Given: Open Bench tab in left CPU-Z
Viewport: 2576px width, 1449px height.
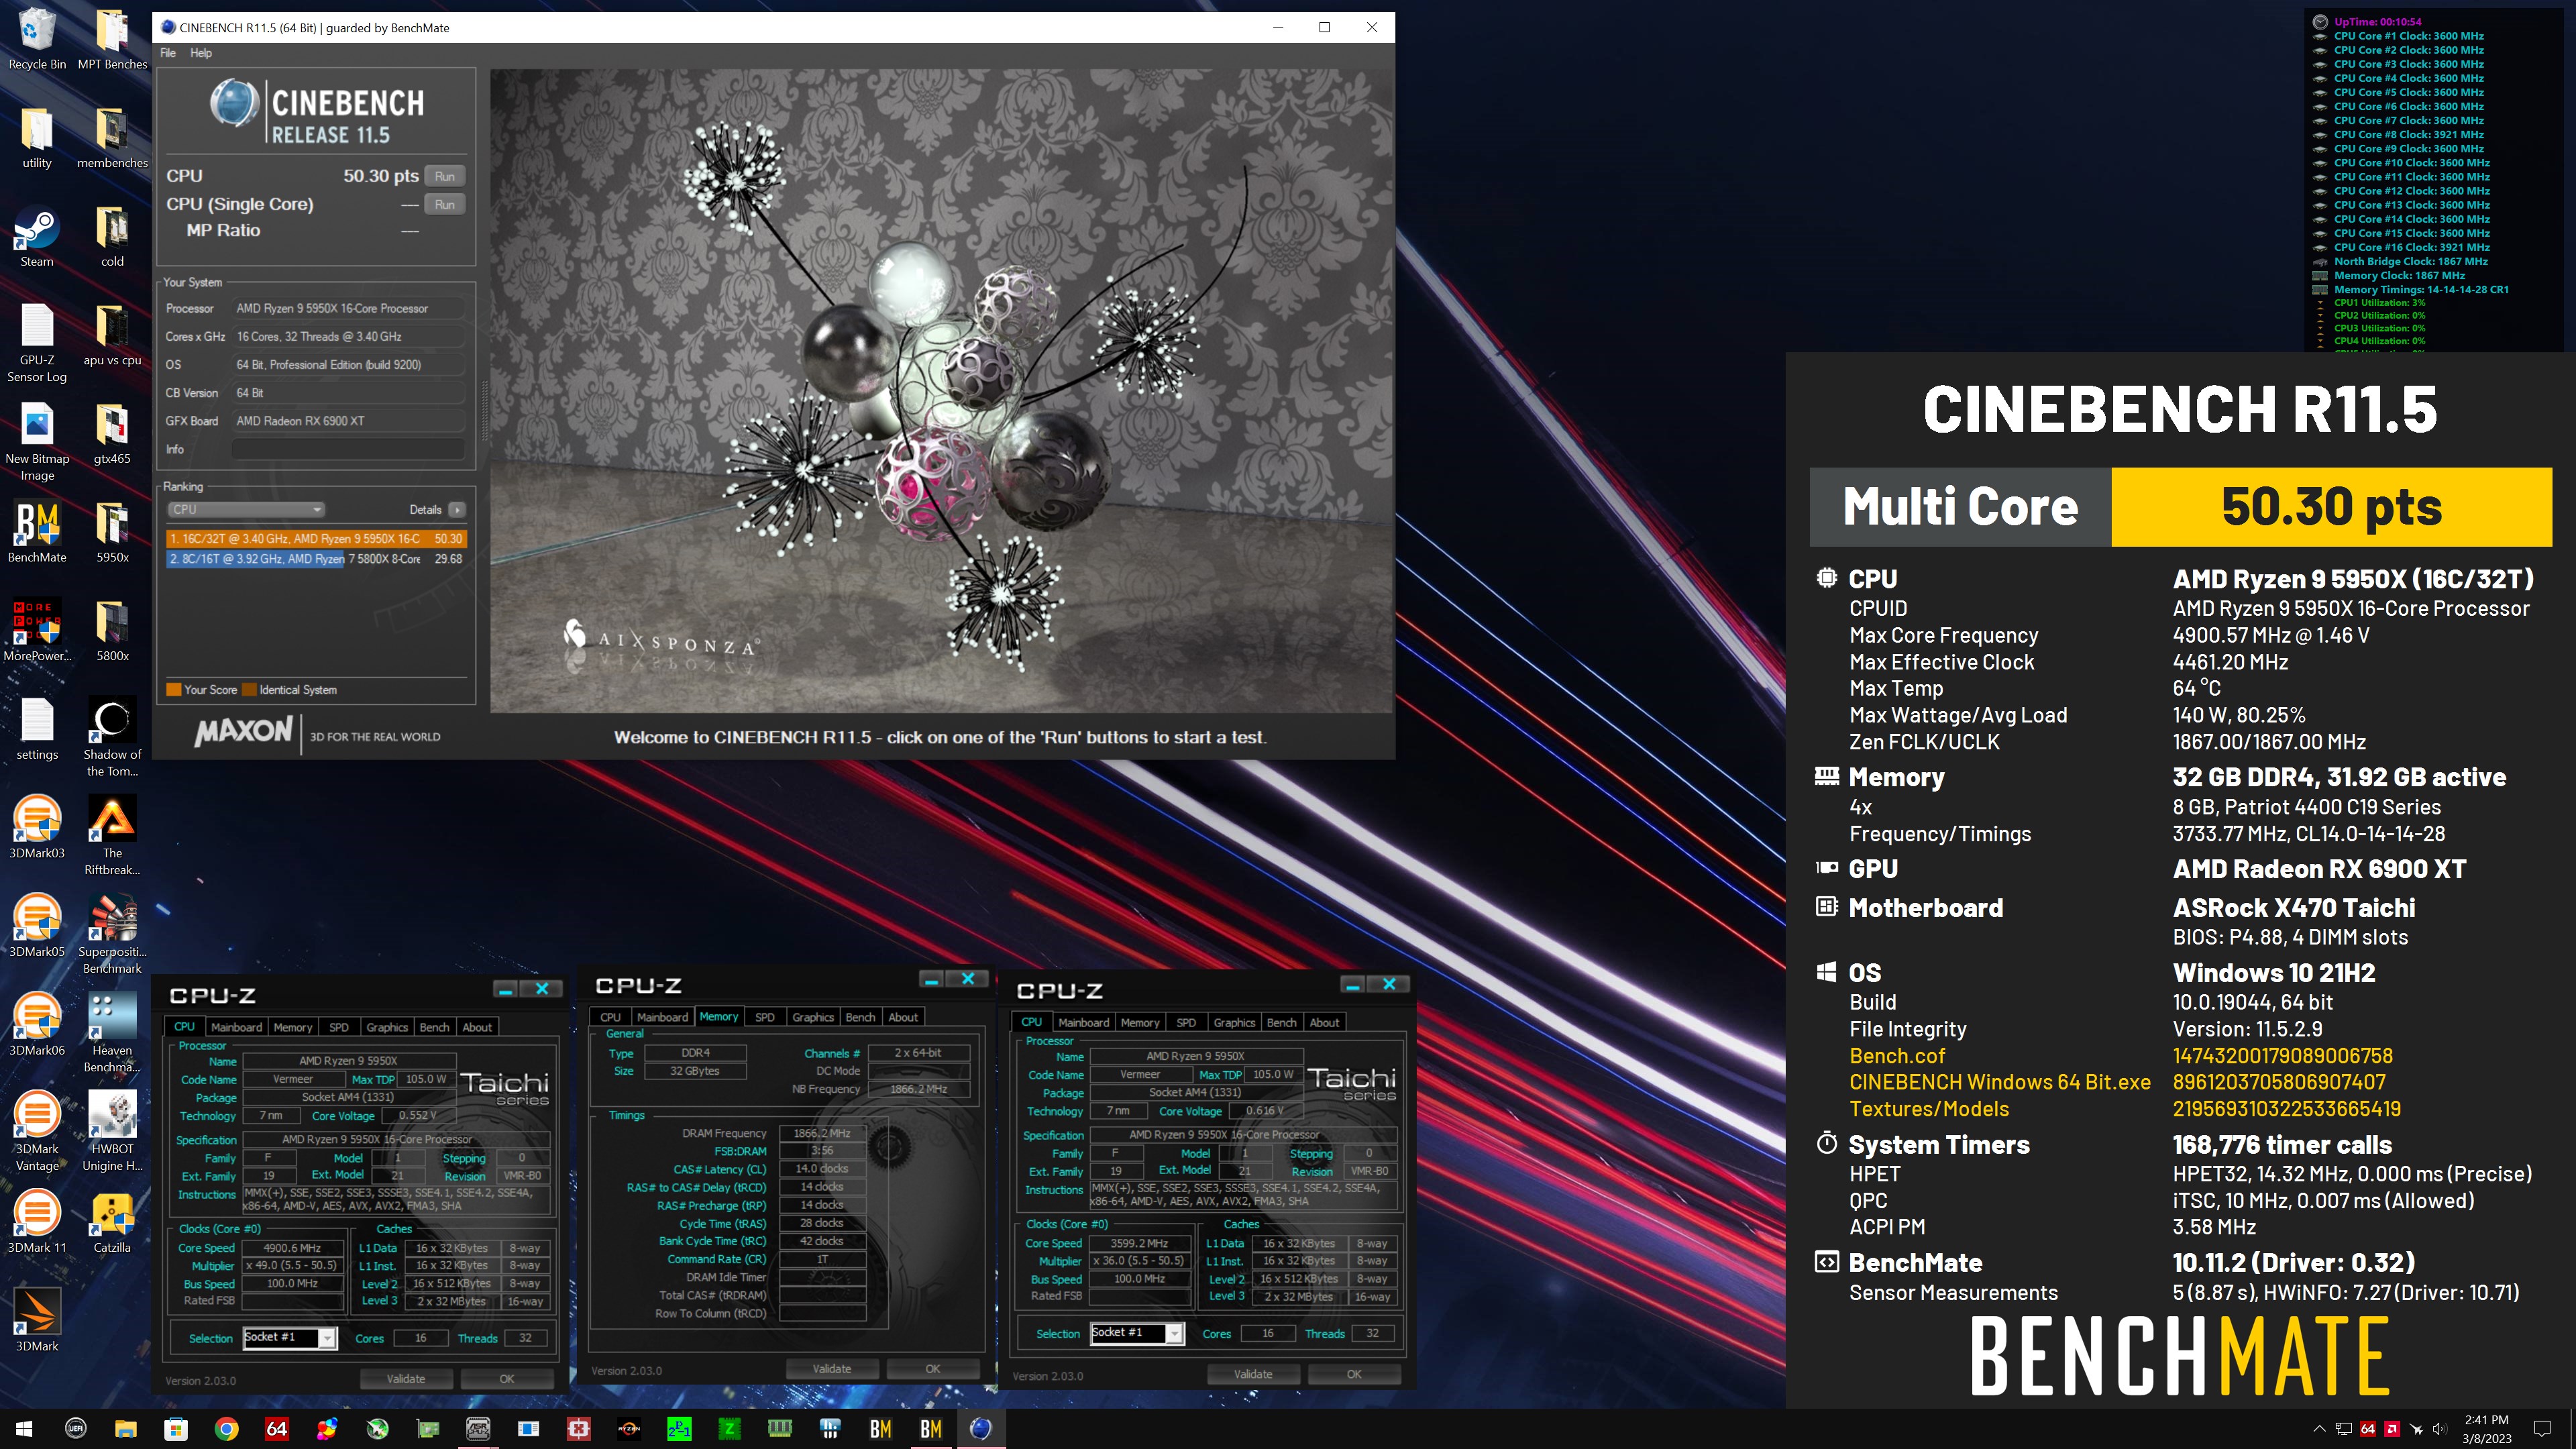Looking at the screenshot, I should (434, 1027).
